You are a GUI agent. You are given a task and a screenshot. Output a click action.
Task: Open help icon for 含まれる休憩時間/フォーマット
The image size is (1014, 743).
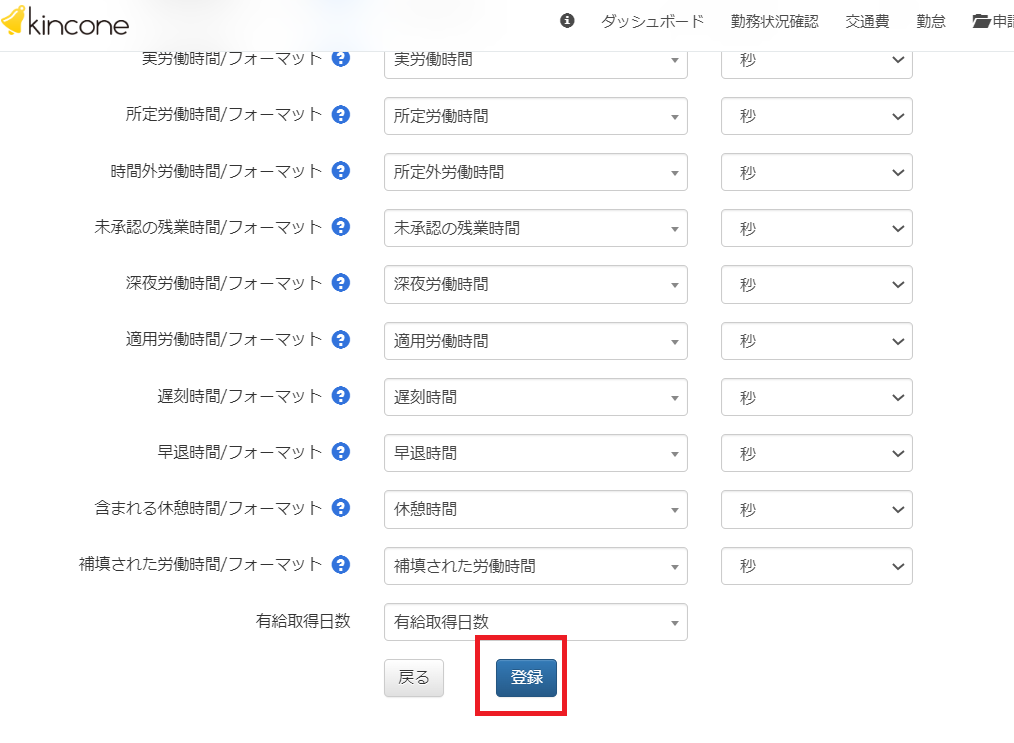point(341,508)
